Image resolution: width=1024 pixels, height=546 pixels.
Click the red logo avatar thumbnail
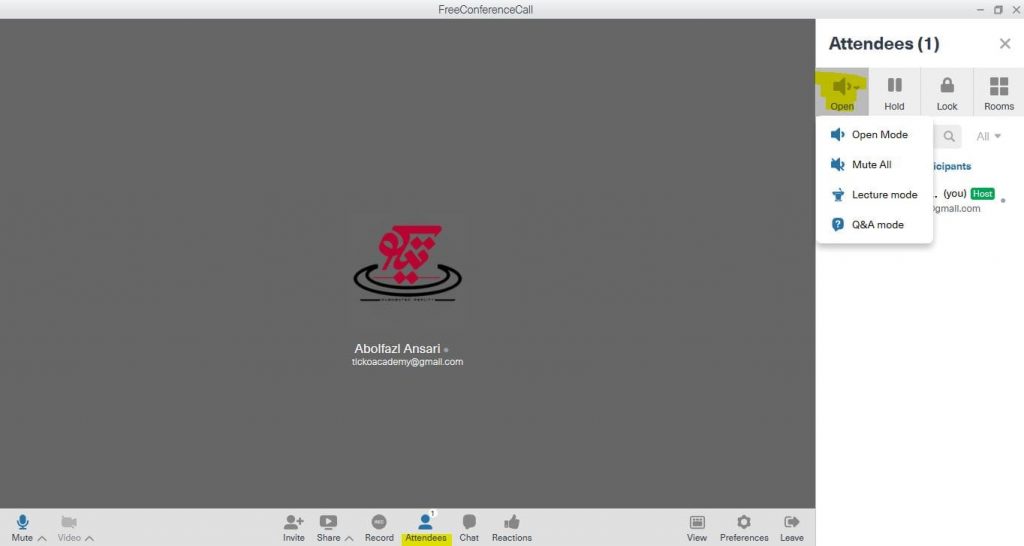(408, 263)
